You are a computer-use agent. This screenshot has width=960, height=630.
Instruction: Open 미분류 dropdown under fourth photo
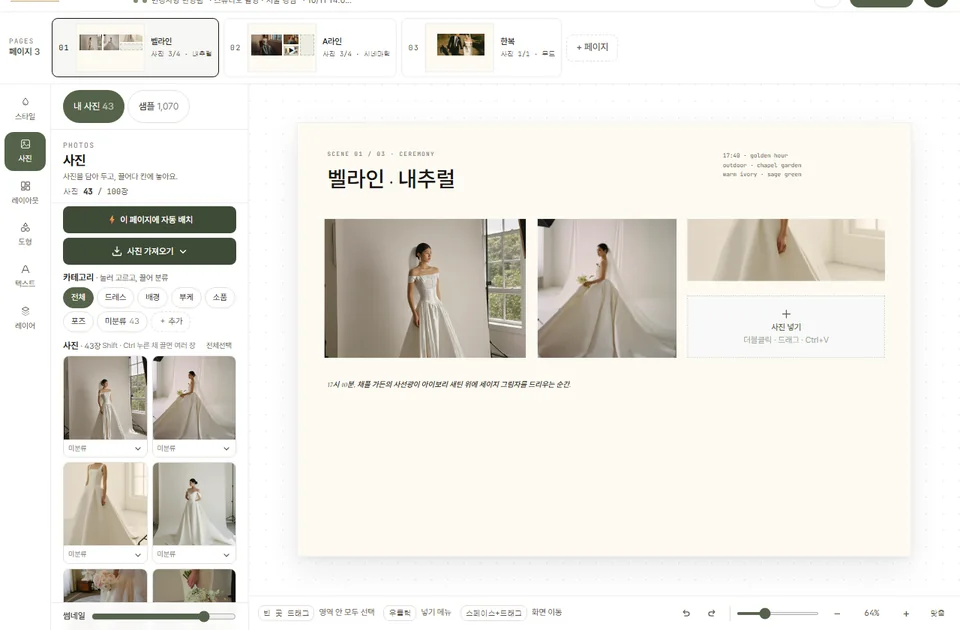(194, 554)
